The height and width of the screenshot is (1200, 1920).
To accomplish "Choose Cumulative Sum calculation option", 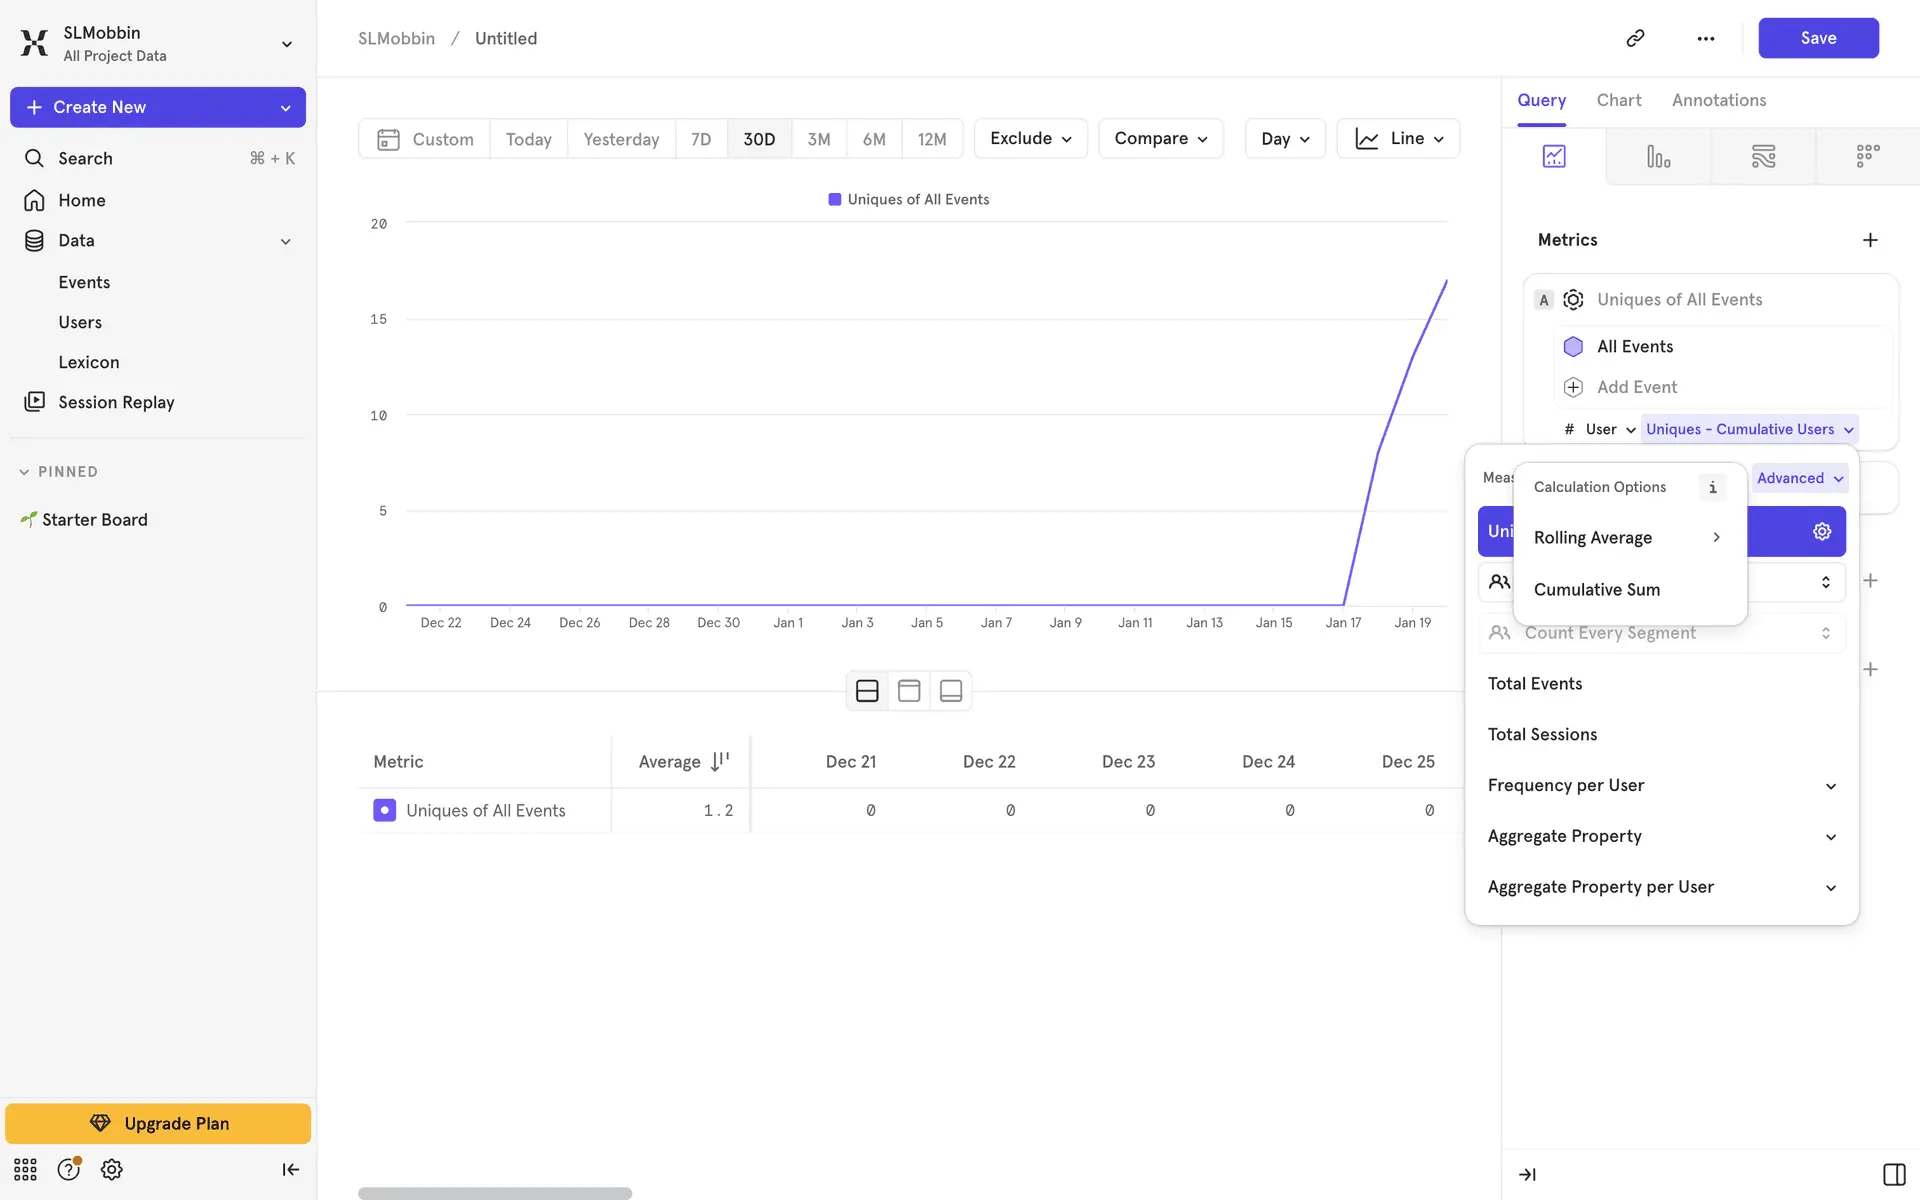I will tap(1596, 589).
